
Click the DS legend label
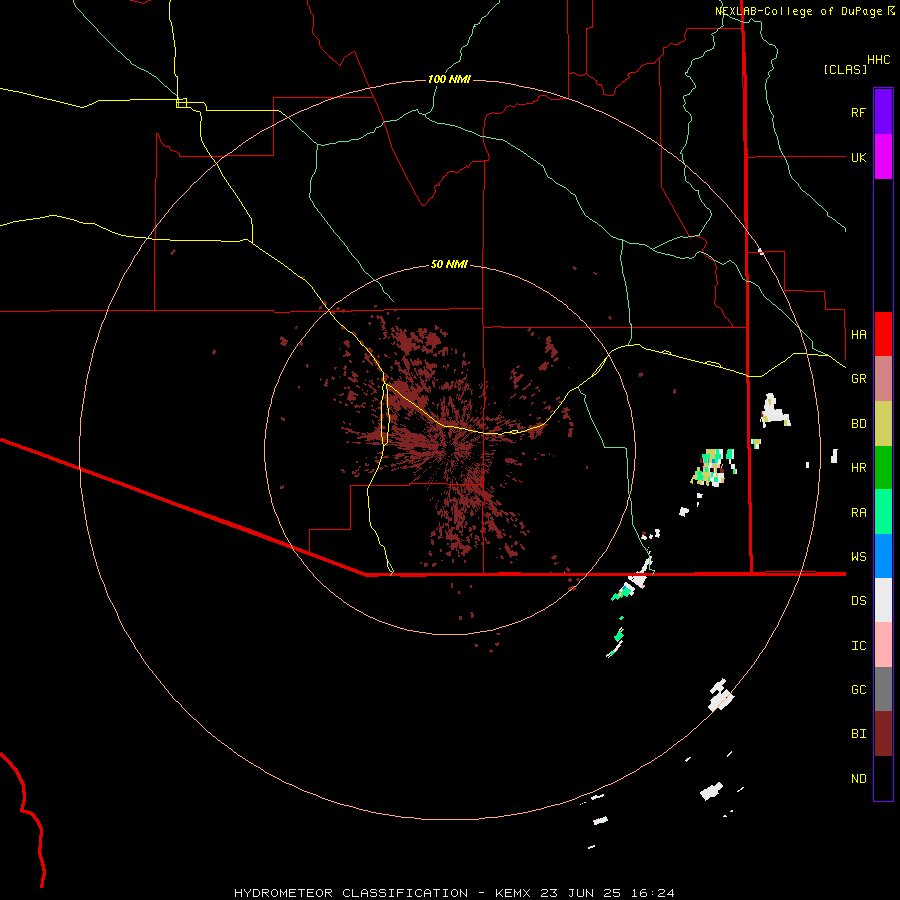(x=858, y=600)
